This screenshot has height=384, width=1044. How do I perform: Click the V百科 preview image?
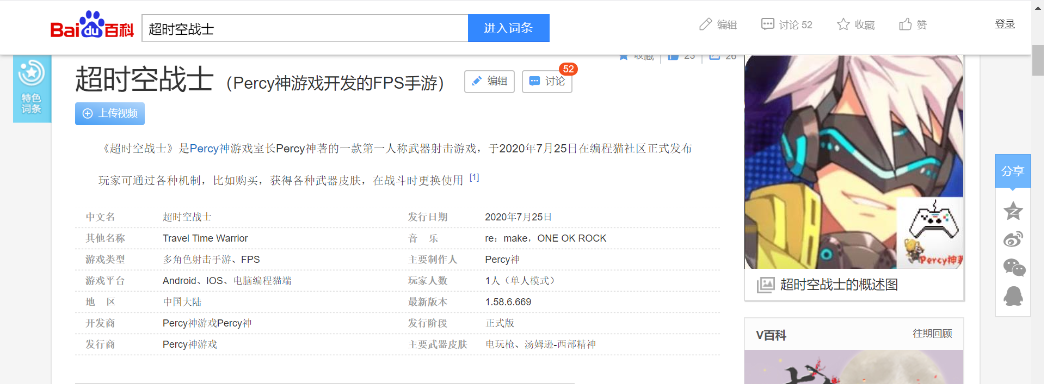[854, 367]
